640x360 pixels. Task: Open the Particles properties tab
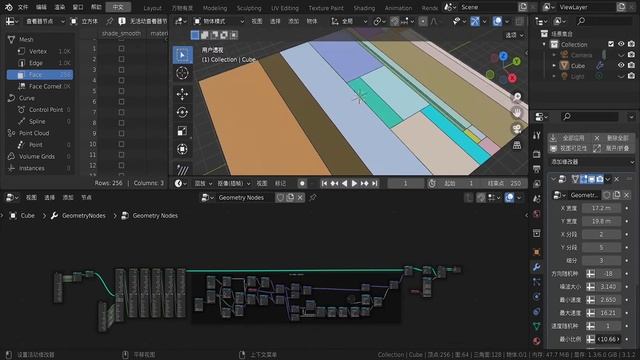537,282
